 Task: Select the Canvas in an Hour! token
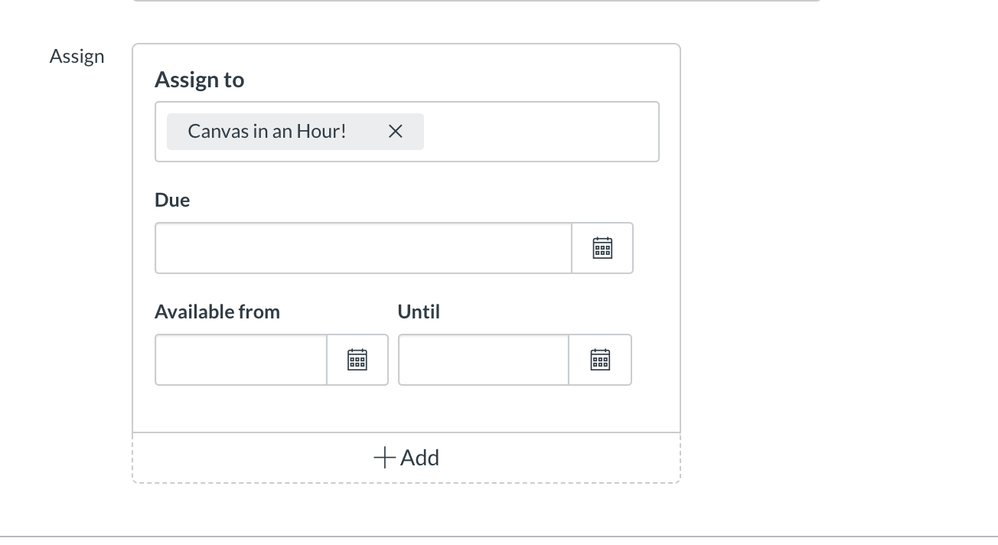point(267,132)
